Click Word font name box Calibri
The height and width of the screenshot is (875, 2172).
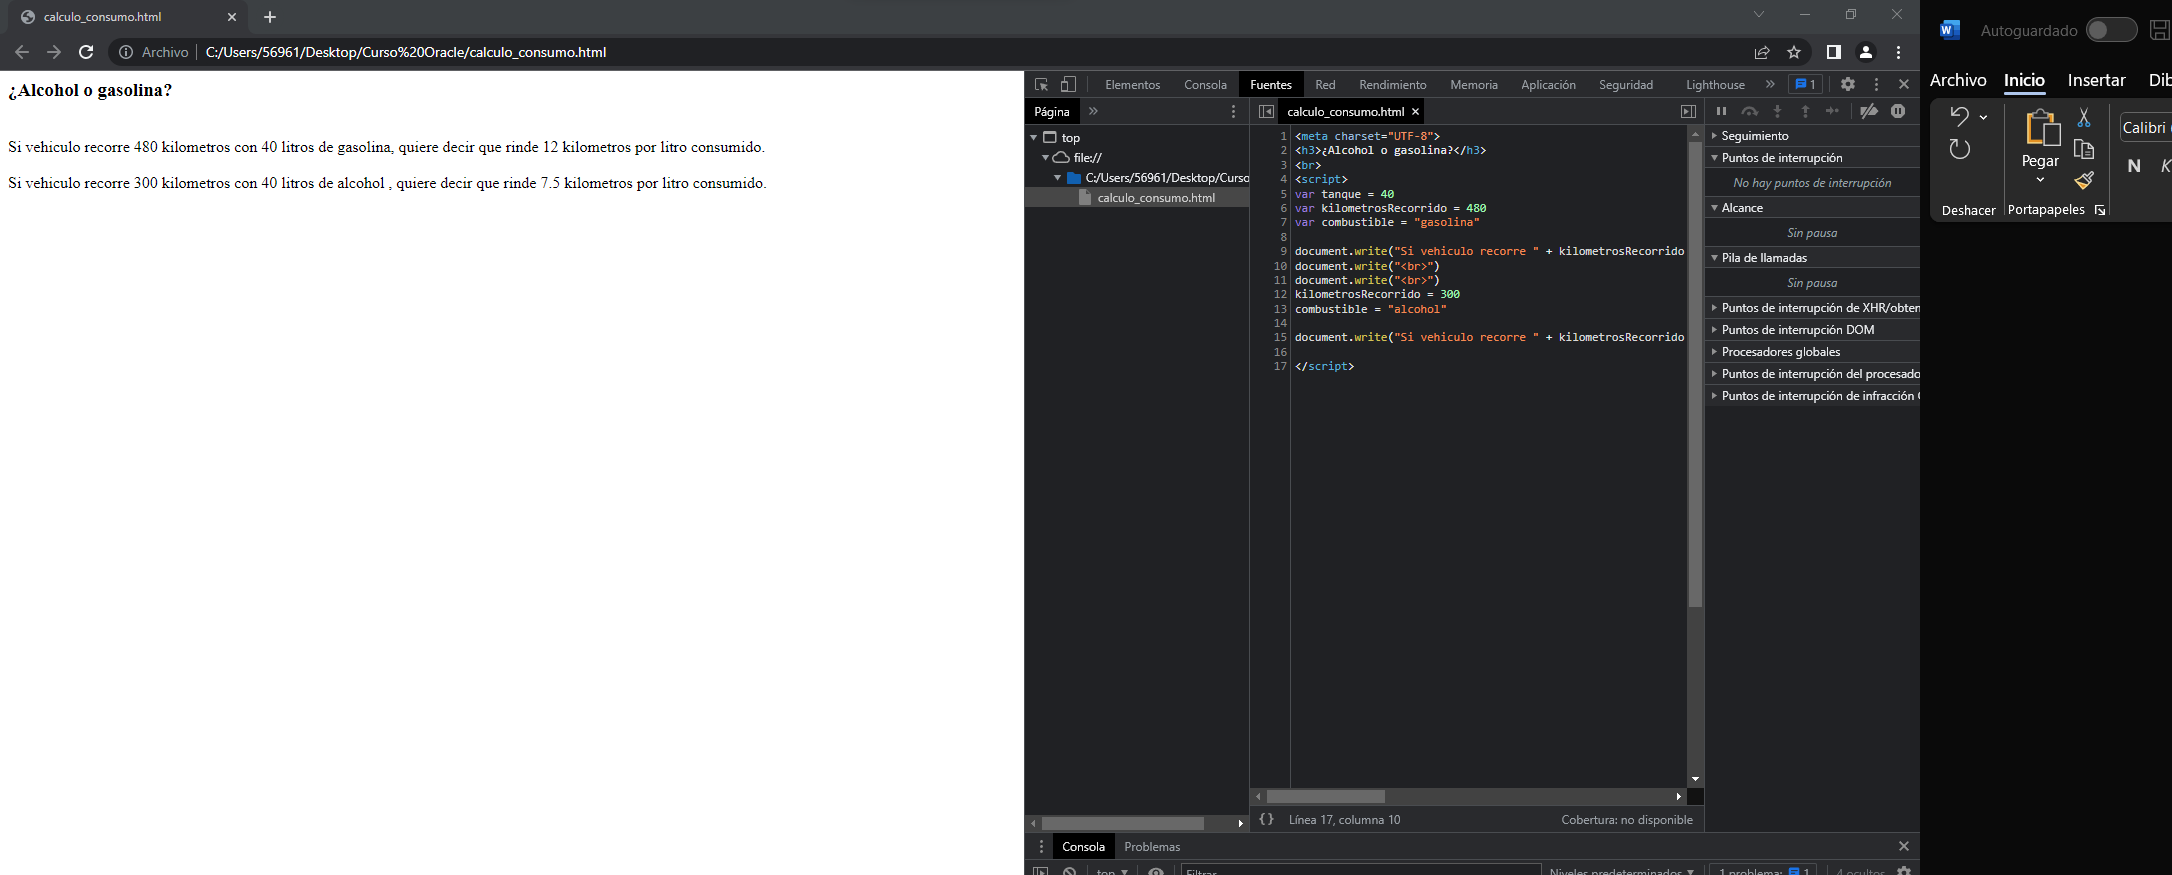tap(2146, 127)
